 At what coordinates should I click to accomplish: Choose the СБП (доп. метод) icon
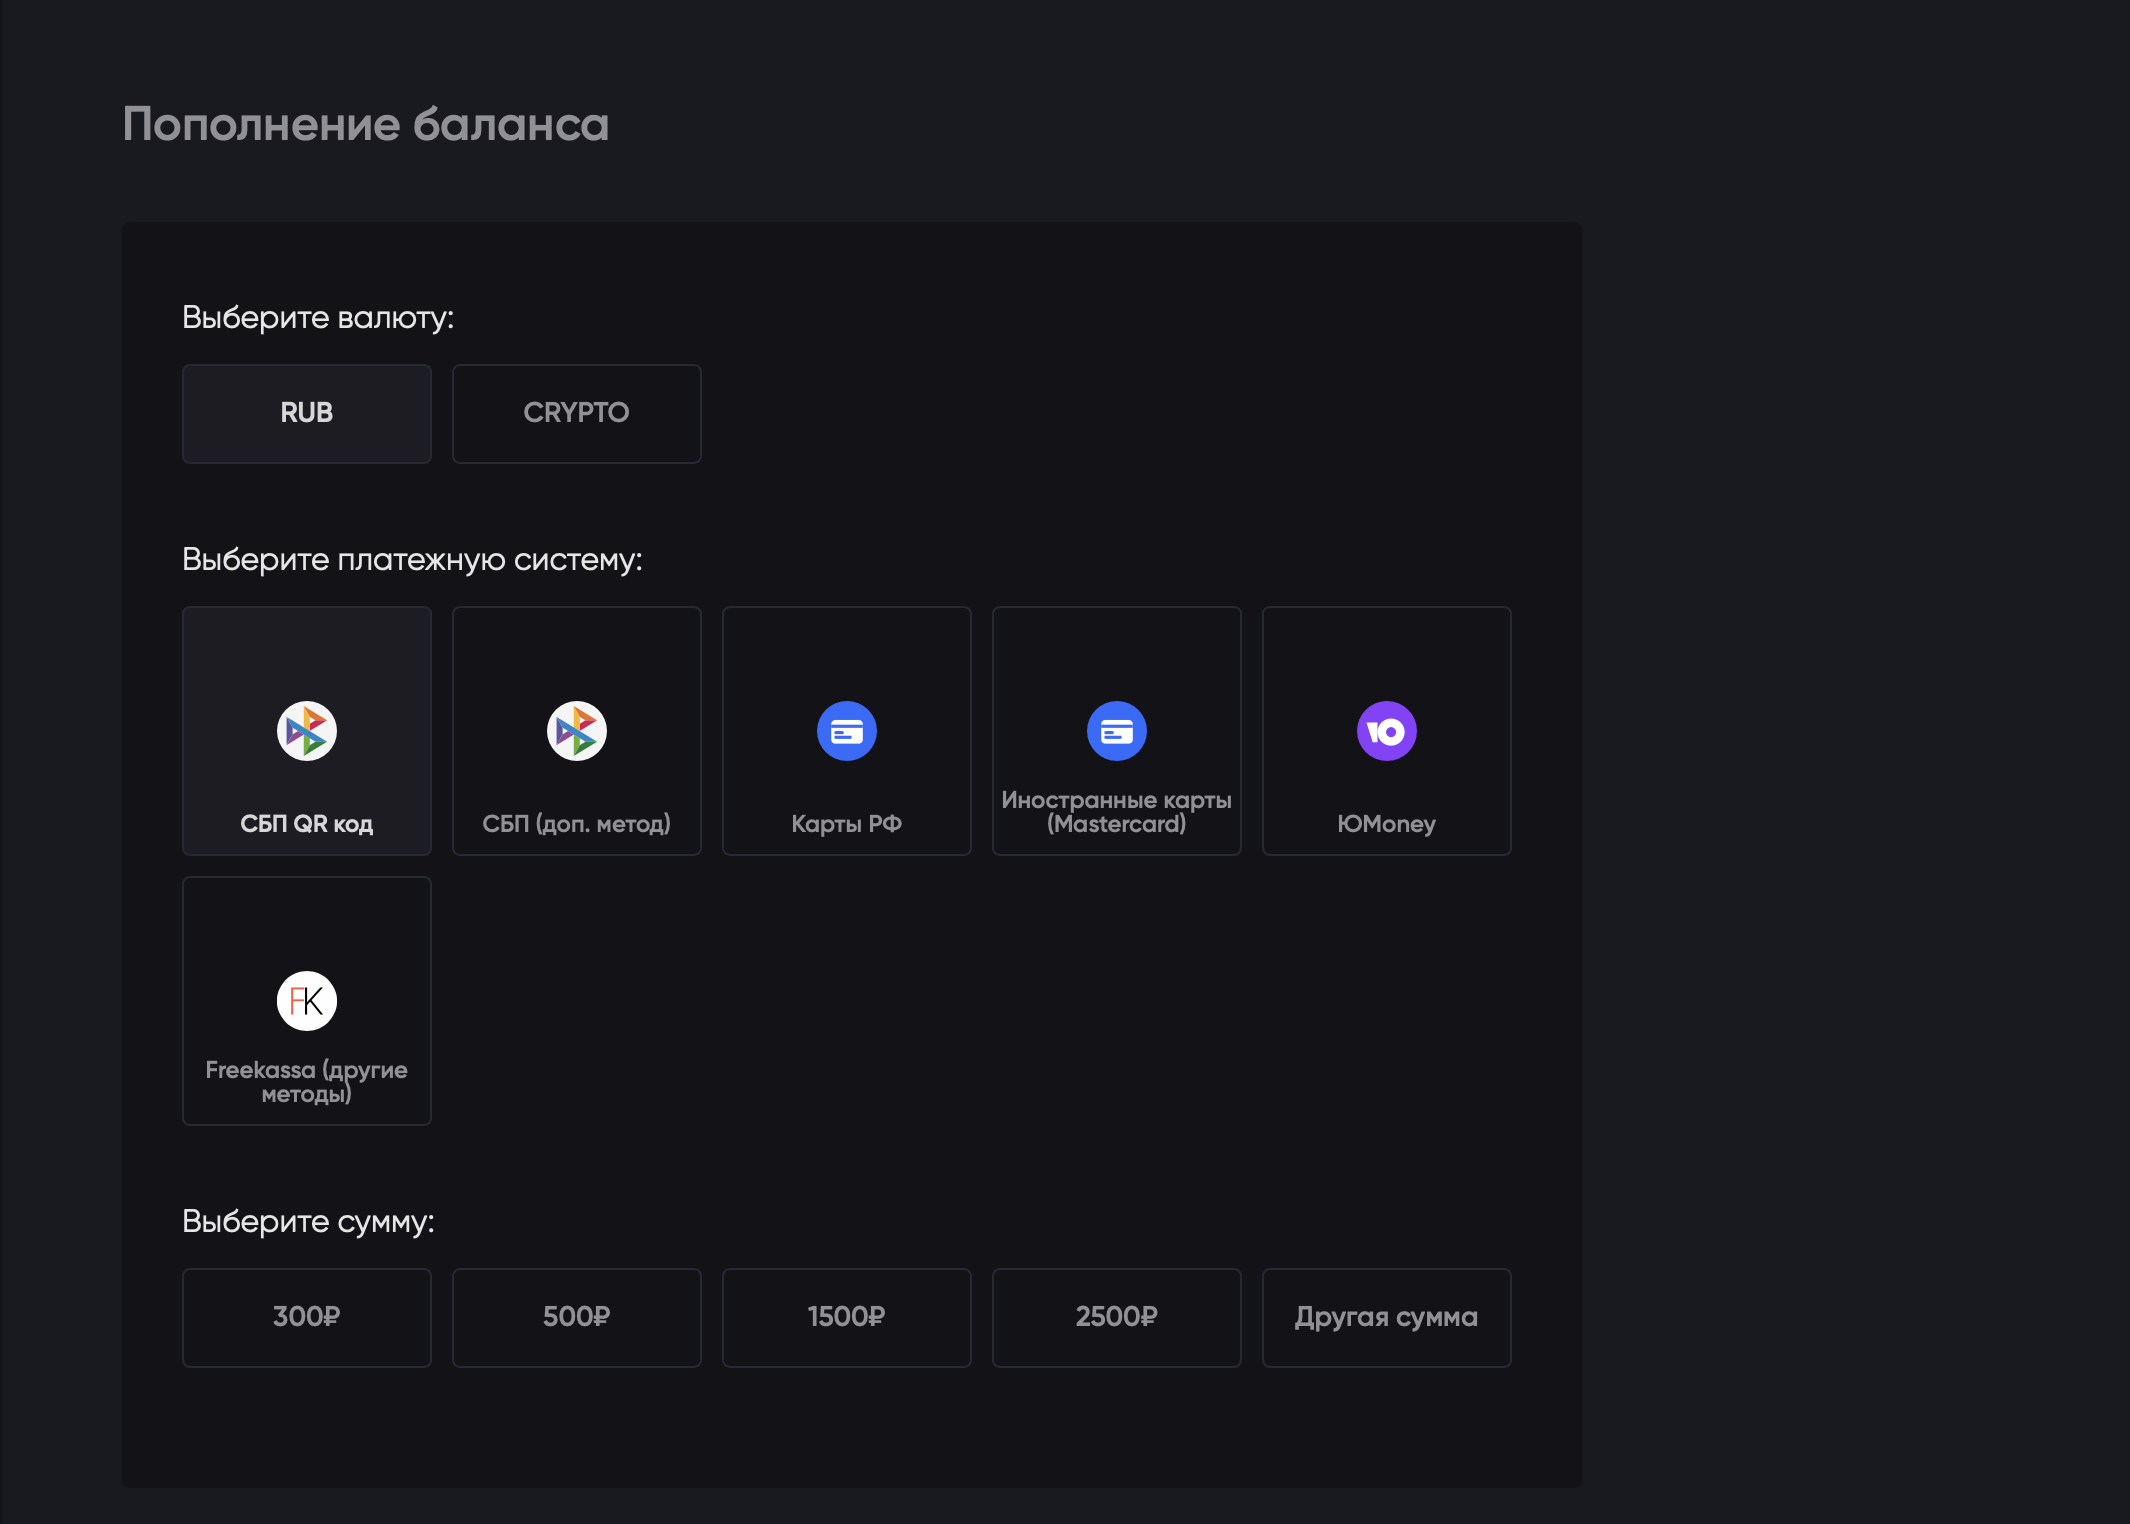577,731
